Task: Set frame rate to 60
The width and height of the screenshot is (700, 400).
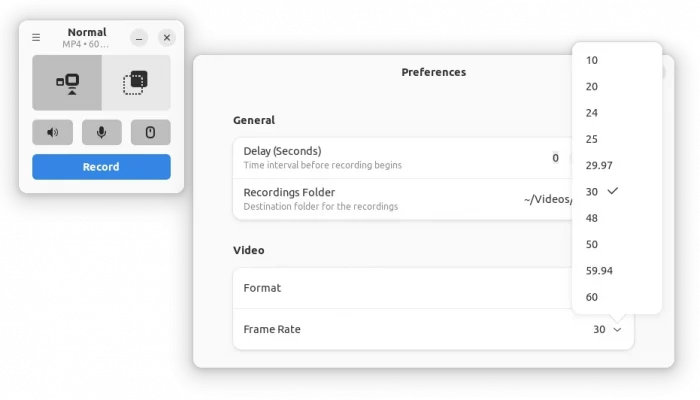Action: tap(593, 297)
